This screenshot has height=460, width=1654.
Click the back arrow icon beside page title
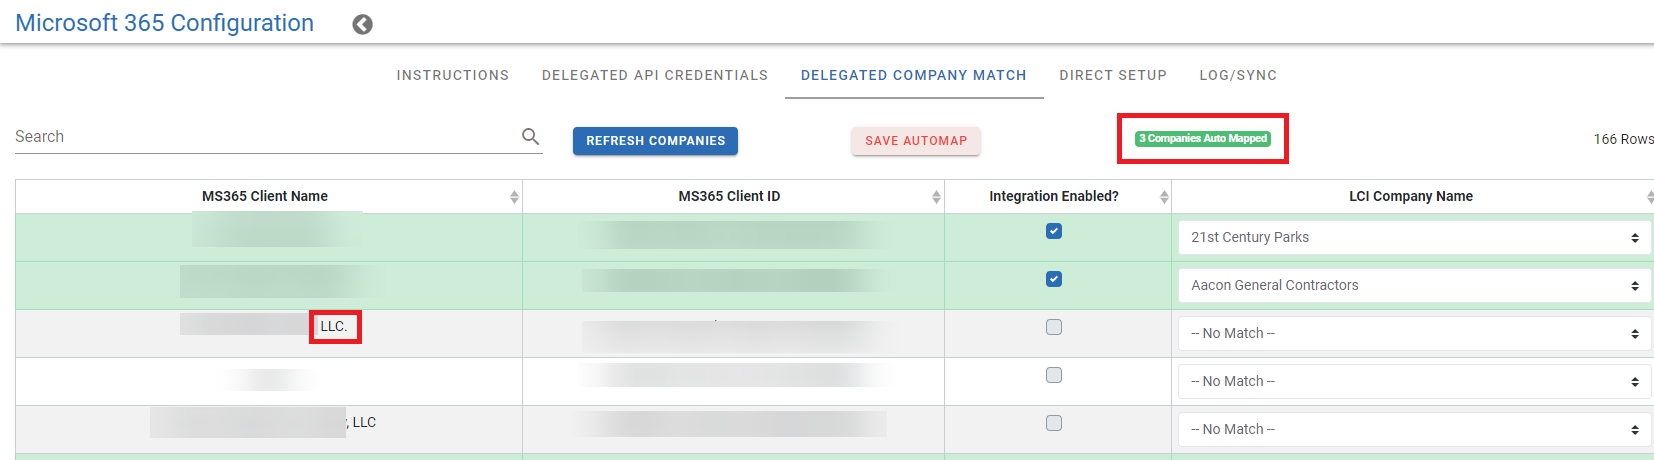pyautogui.click(x=363, y=24)
